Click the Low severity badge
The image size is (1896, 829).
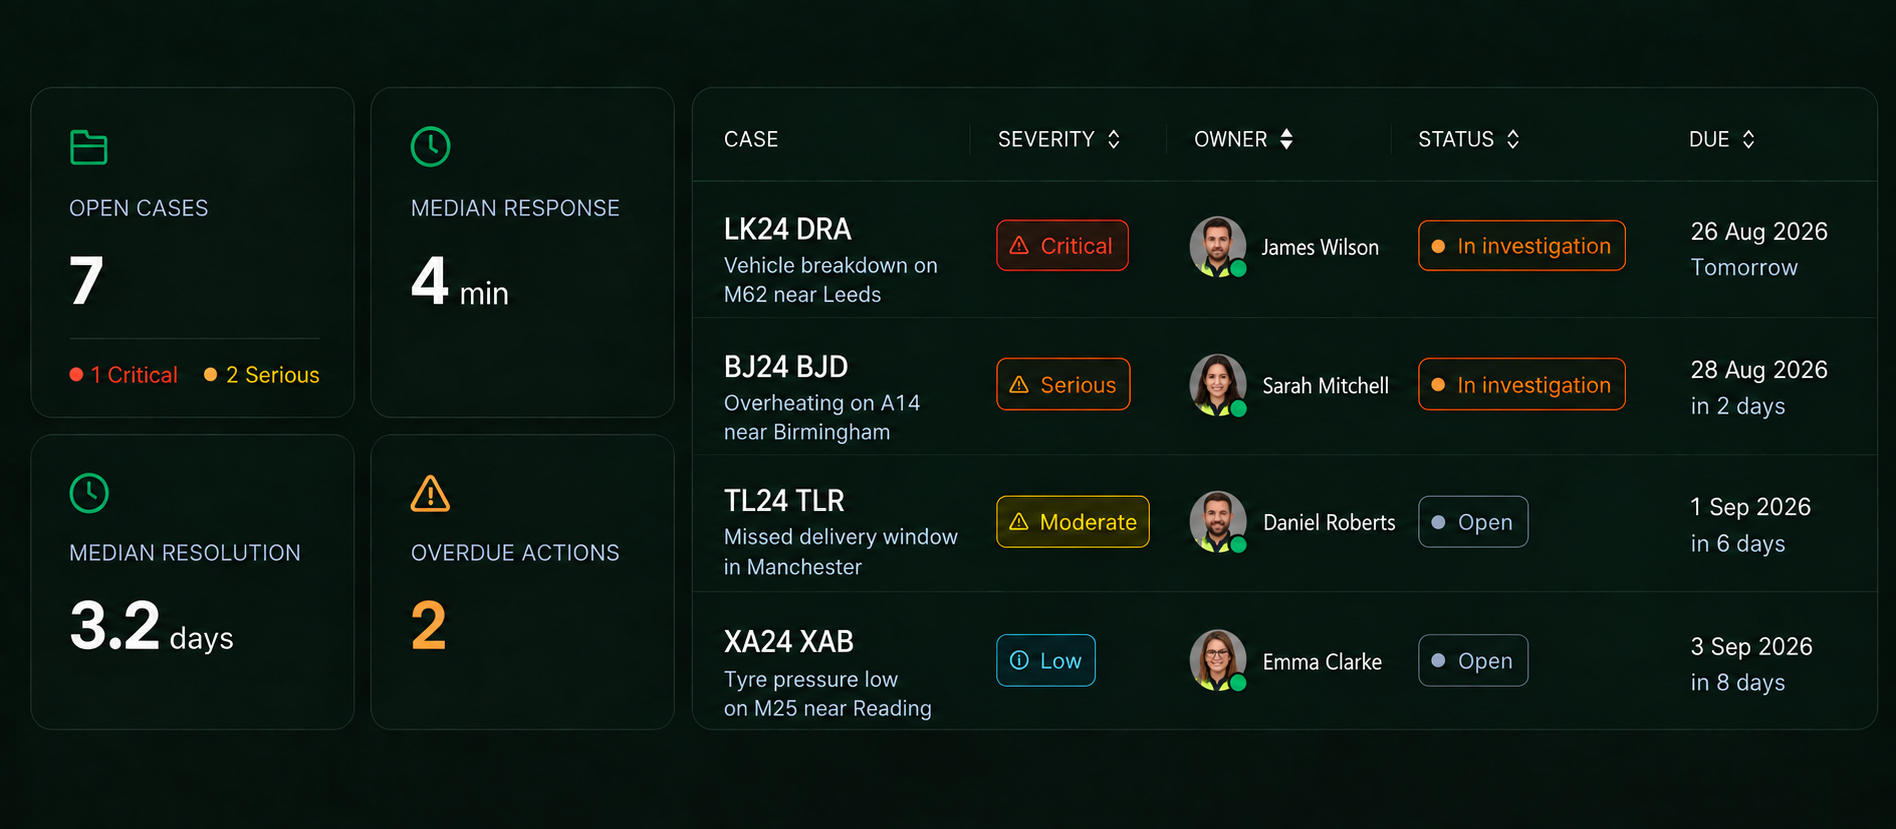pos(1046,660)
